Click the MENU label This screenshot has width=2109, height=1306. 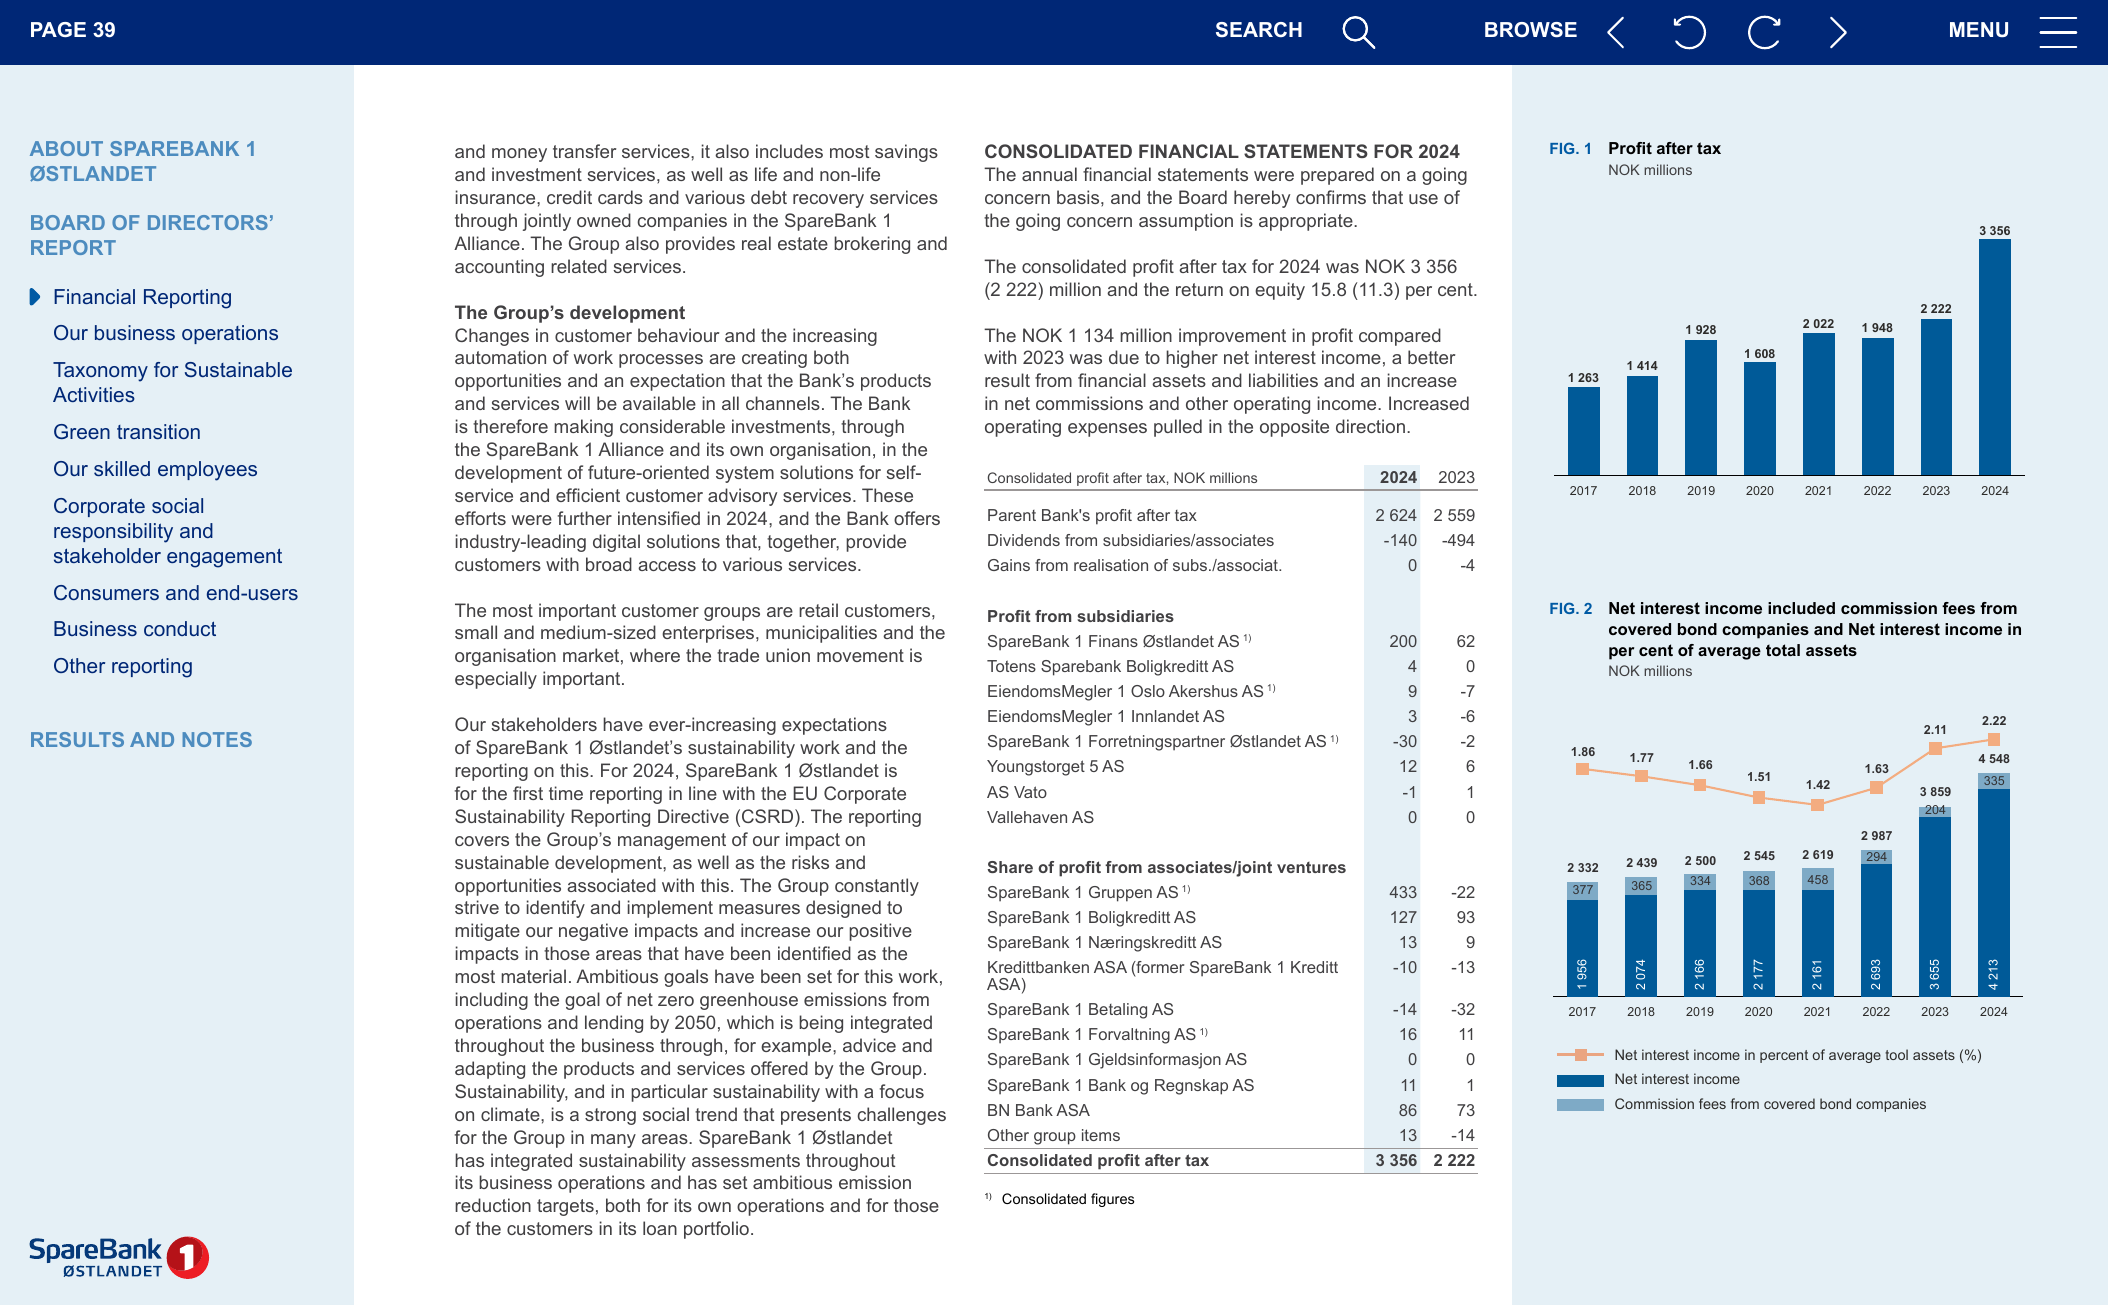[x=1978, y=30]
